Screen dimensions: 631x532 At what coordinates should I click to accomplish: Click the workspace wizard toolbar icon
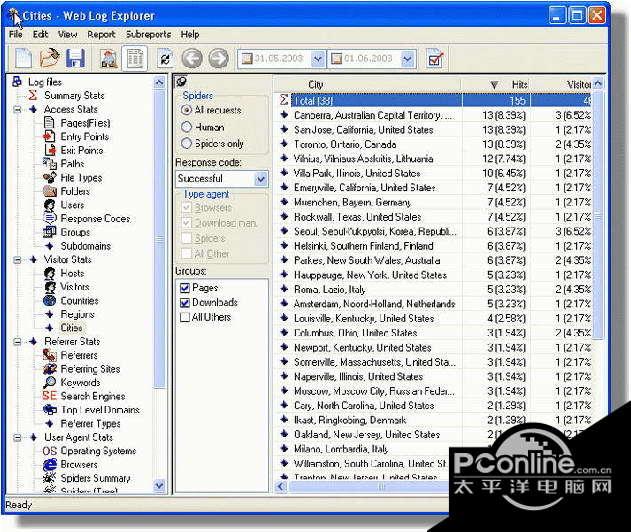click(x=108, y=59)
